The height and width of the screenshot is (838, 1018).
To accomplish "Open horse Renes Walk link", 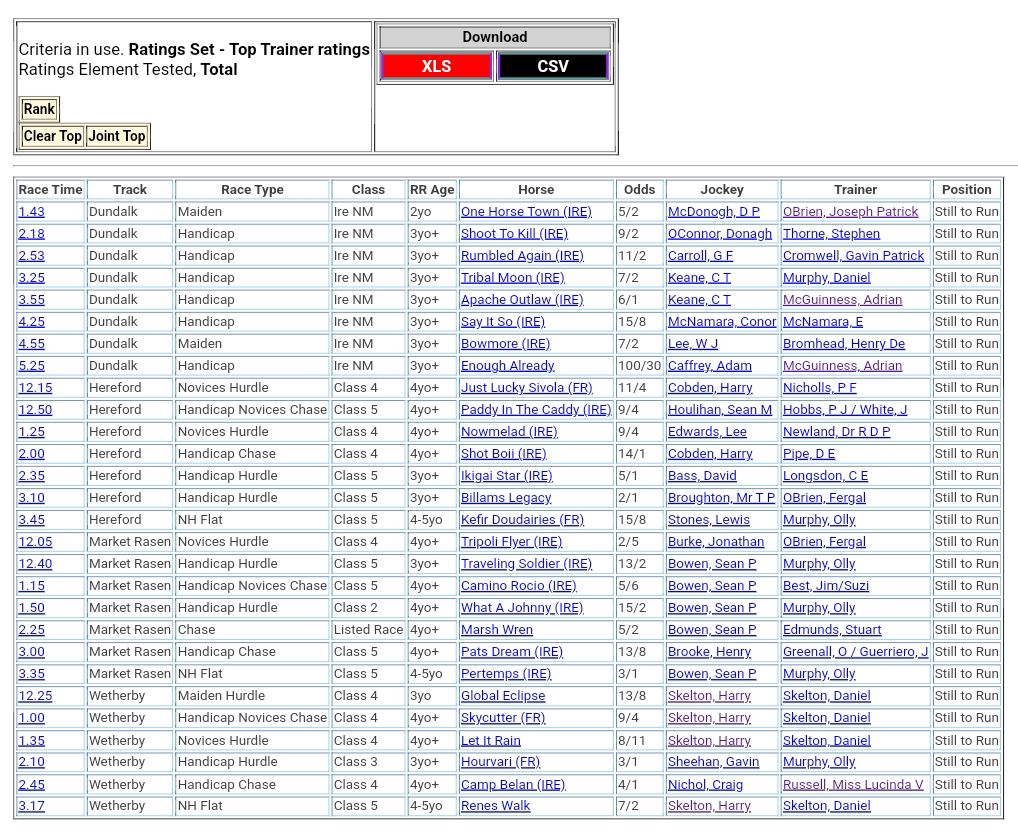I will pyautogui.click(x=495, y=806).
